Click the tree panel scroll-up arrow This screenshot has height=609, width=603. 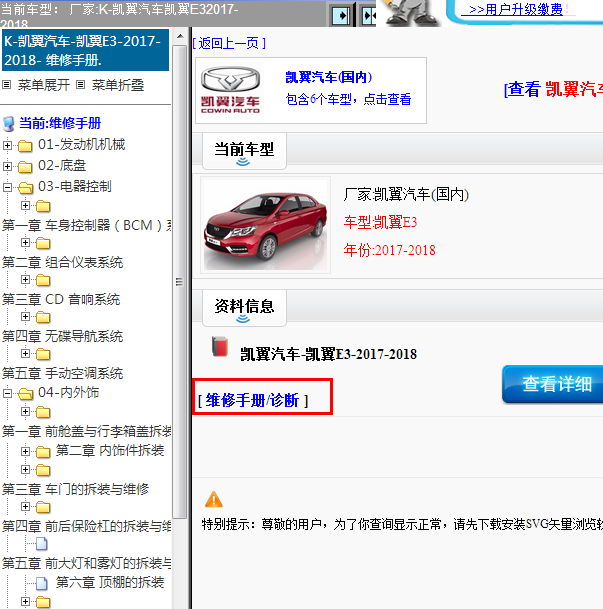coord(180,37)
